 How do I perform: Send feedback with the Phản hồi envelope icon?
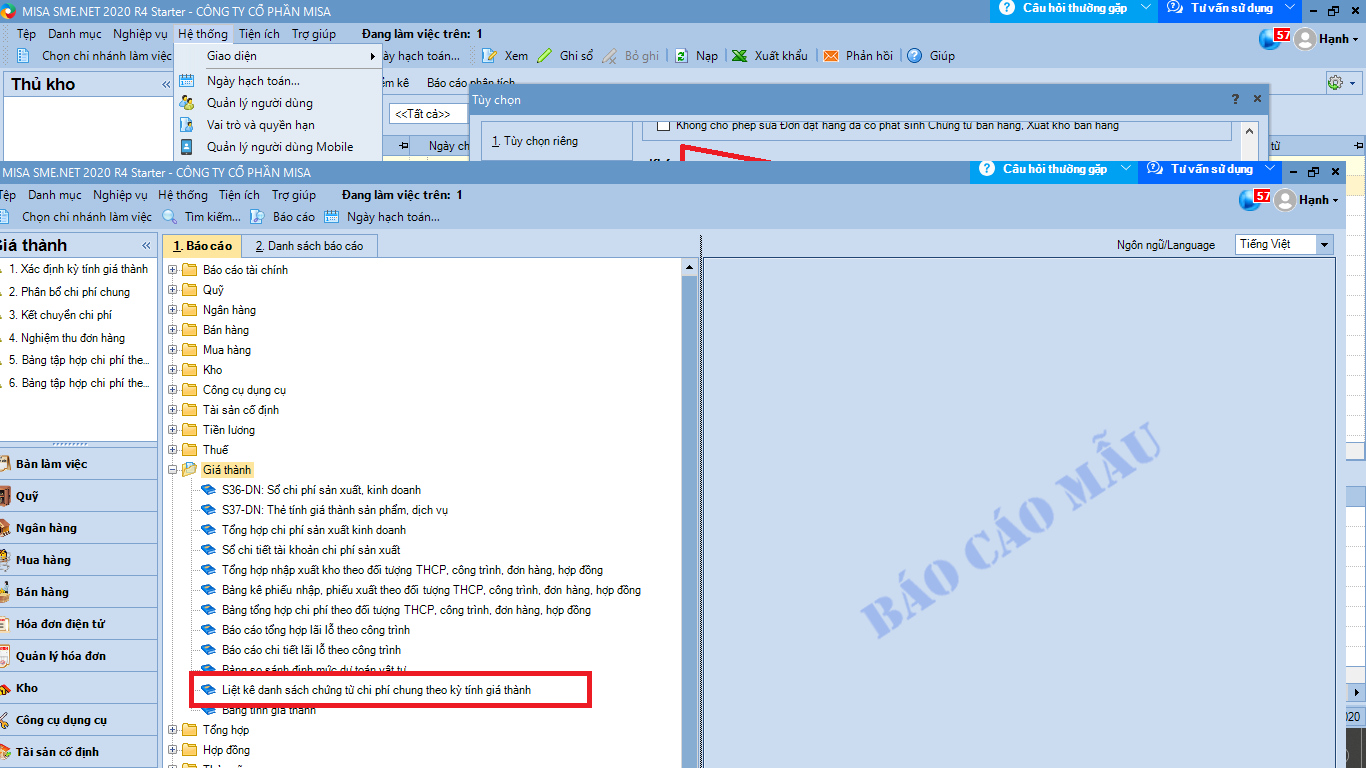pos(831,56)
